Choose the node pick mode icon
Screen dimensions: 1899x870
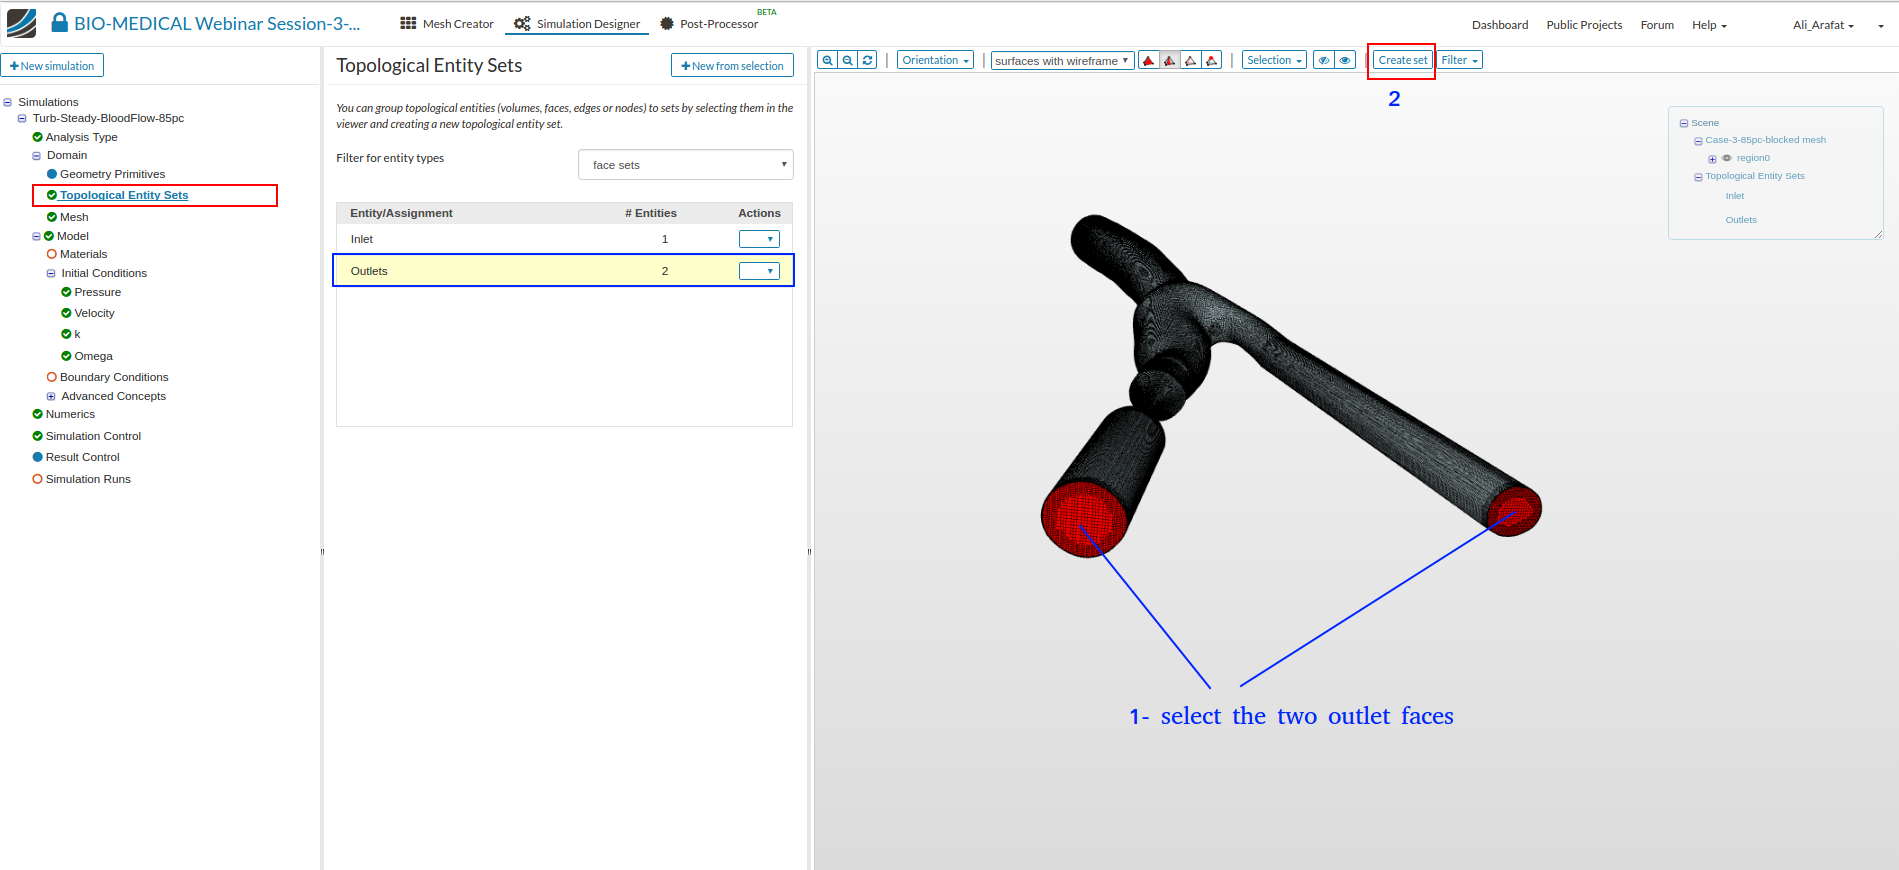pos(1212,60)
